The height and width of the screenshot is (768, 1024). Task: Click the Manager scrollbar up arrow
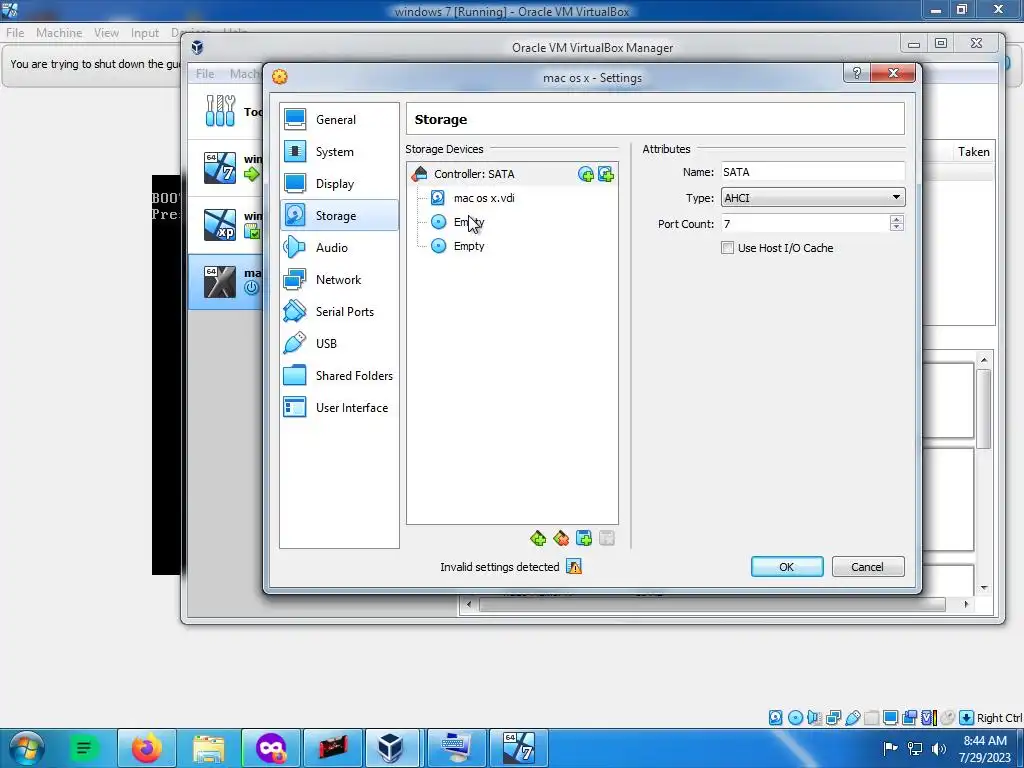click(x=984, y=360)
